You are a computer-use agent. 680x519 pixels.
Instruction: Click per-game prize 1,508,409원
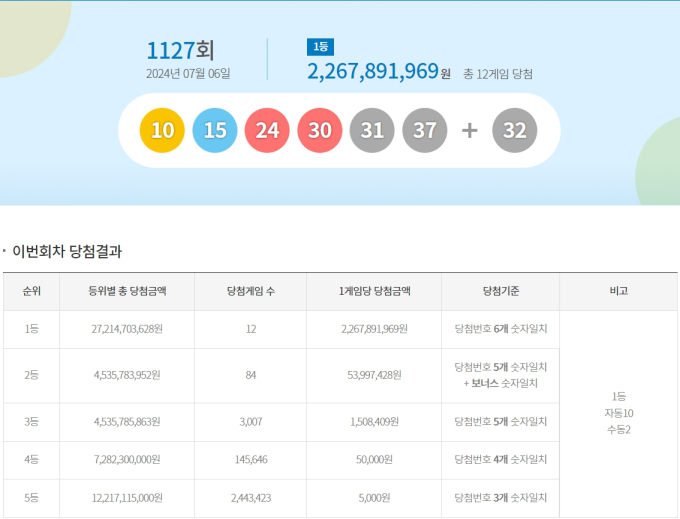click(374, 421)
